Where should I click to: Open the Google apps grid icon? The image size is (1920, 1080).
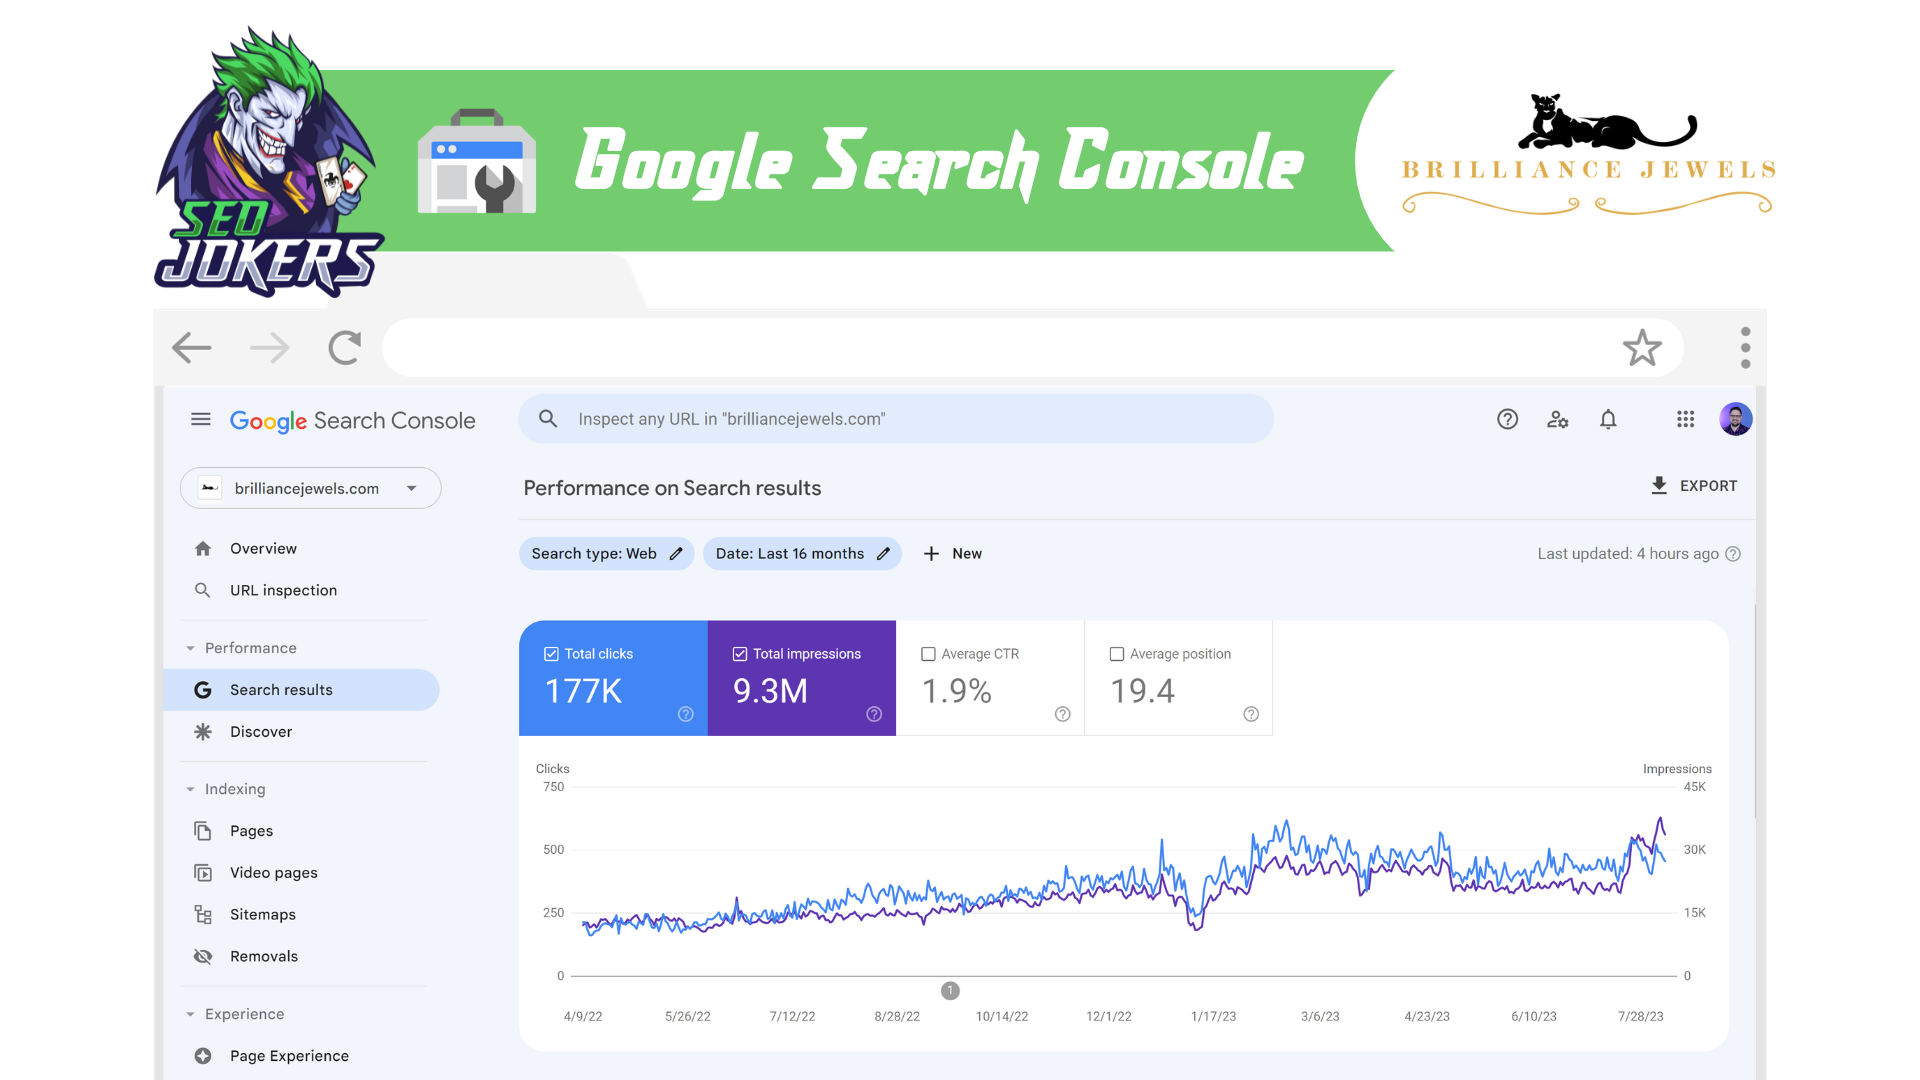1685,419
